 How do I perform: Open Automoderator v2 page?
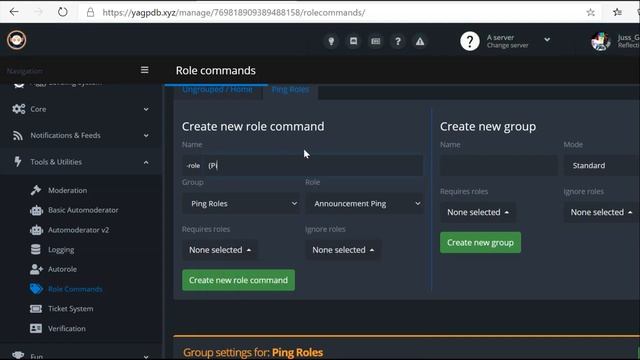click(x=78, y=230)
